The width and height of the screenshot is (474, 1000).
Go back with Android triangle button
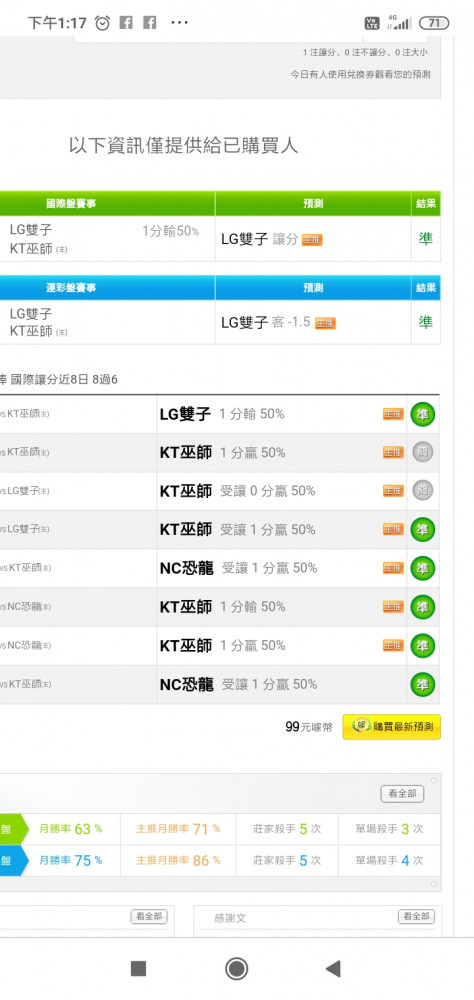coord(333,969)
